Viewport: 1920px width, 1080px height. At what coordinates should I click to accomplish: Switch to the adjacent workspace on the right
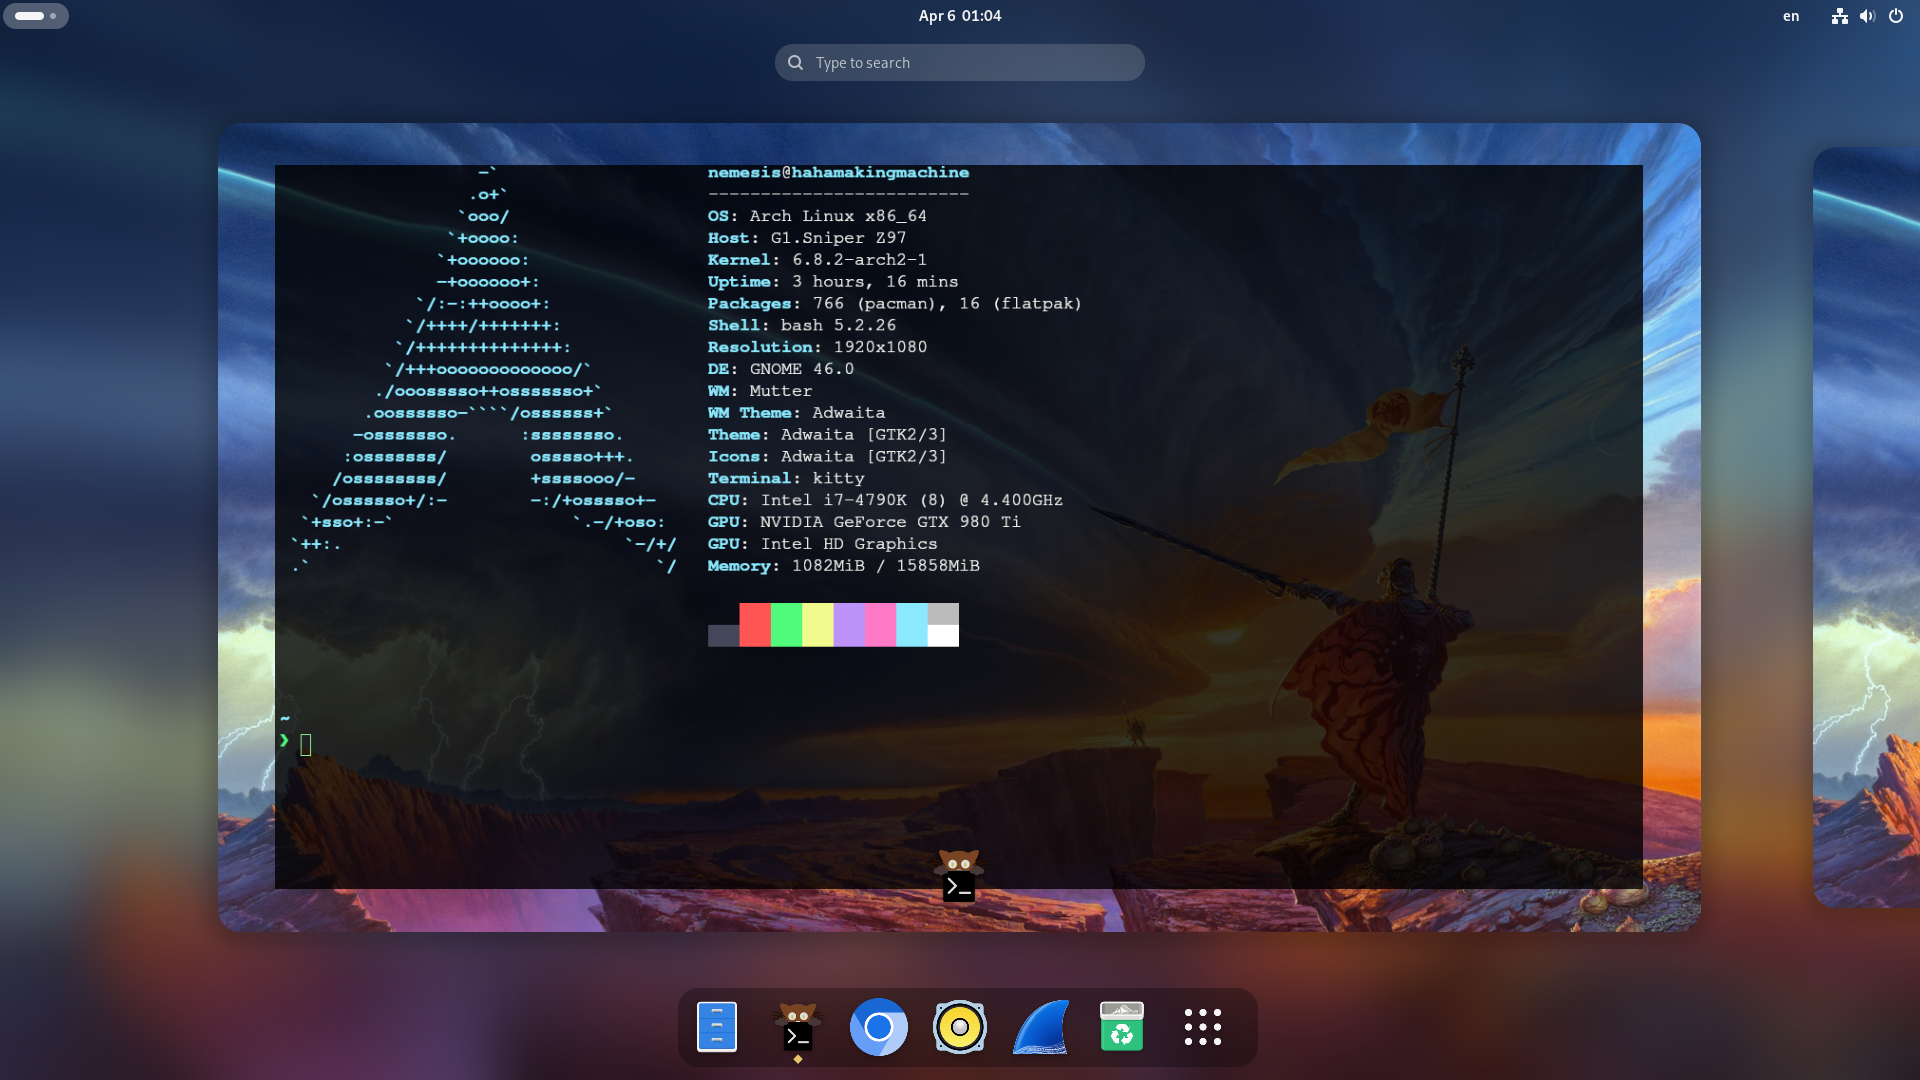tap(1867, 527)
